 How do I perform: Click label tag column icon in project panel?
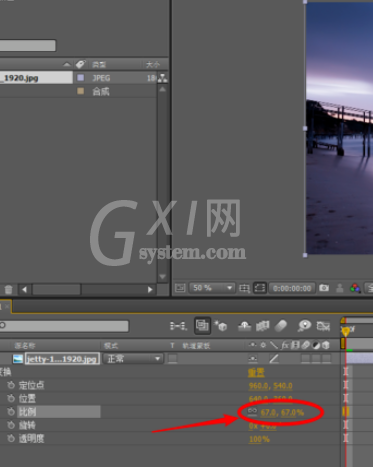81,64
